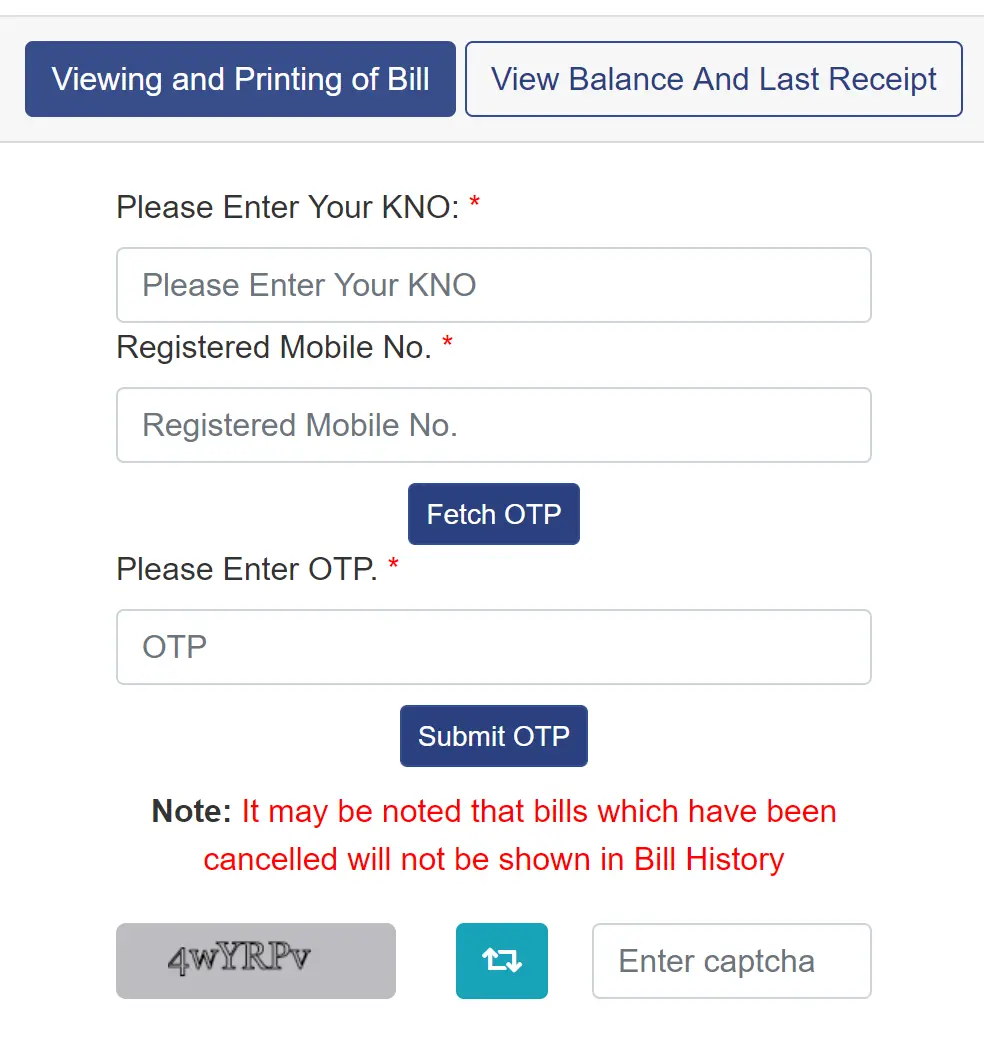Click the 4wYRPv captcha image
Image resolution: width=984 pixels, height=1038 pixels.
[x=256, y=961]
